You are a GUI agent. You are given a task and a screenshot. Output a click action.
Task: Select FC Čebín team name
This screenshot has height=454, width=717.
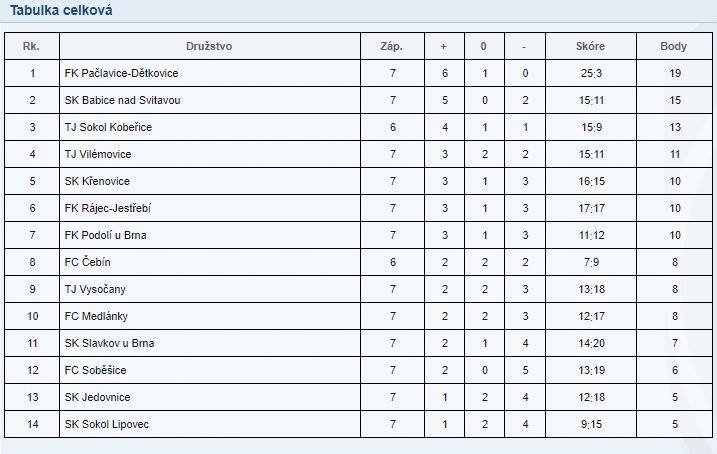pos(87,262)
